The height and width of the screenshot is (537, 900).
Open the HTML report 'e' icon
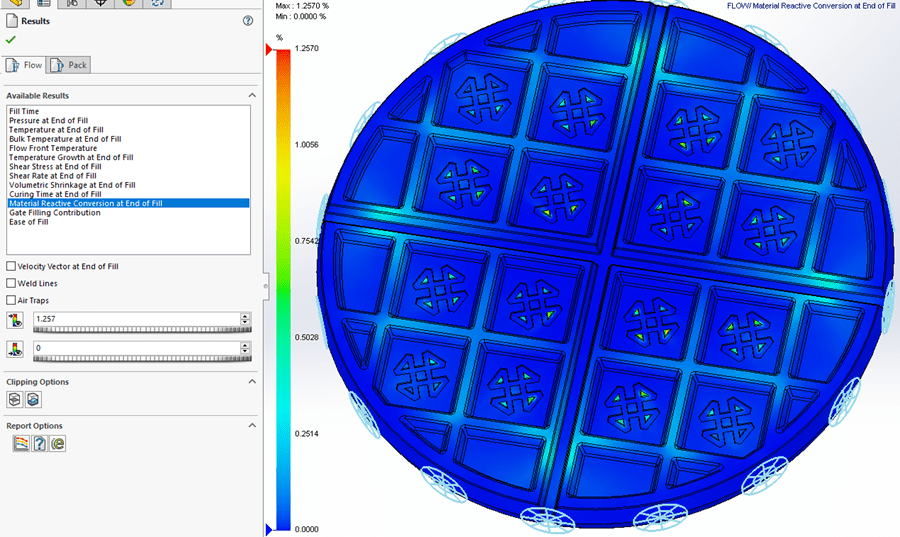57,443
